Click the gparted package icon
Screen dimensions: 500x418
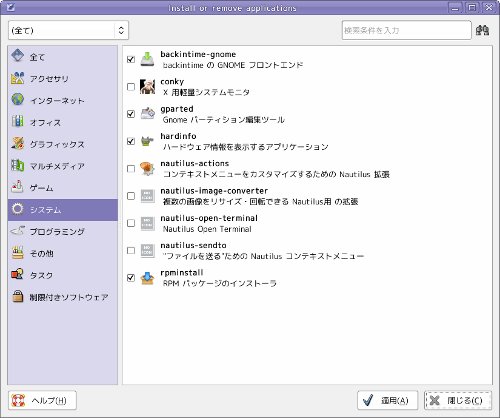(147, 114)
